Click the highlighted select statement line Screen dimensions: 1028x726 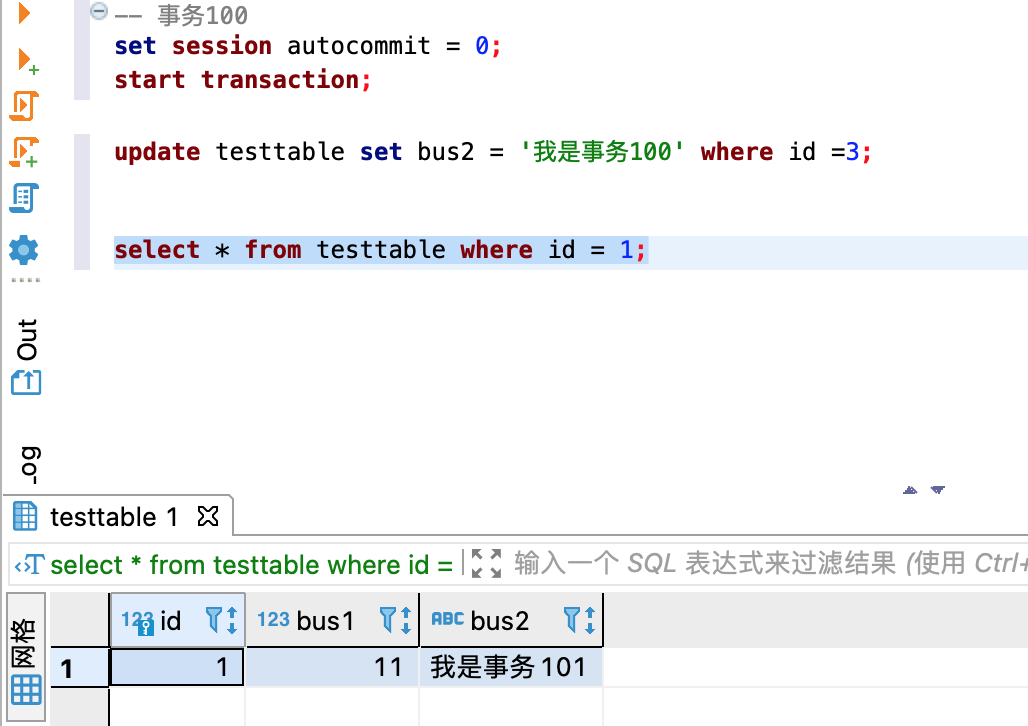coord(381,250)
